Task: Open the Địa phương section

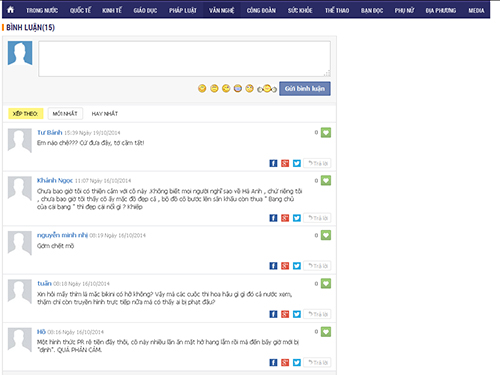Action: (441, 10)
